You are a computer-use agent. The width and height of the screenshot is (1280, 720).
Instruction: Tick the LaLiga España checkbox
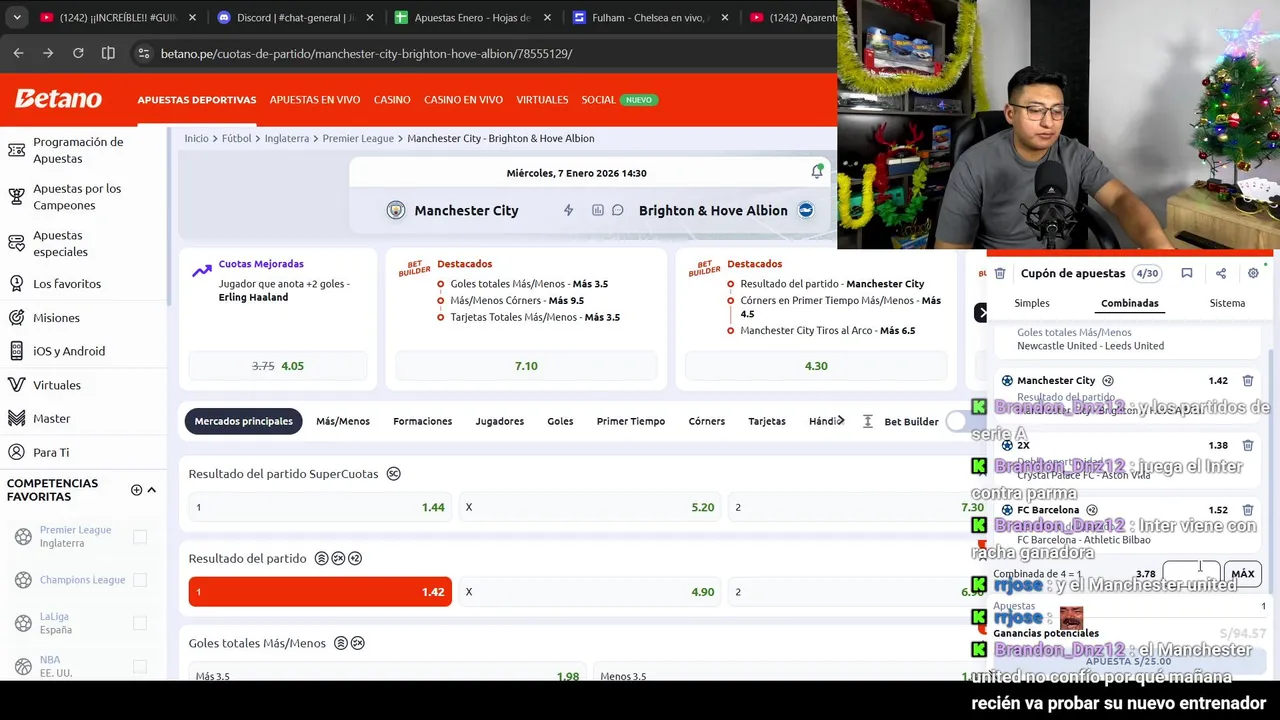[x=140, y=623]
